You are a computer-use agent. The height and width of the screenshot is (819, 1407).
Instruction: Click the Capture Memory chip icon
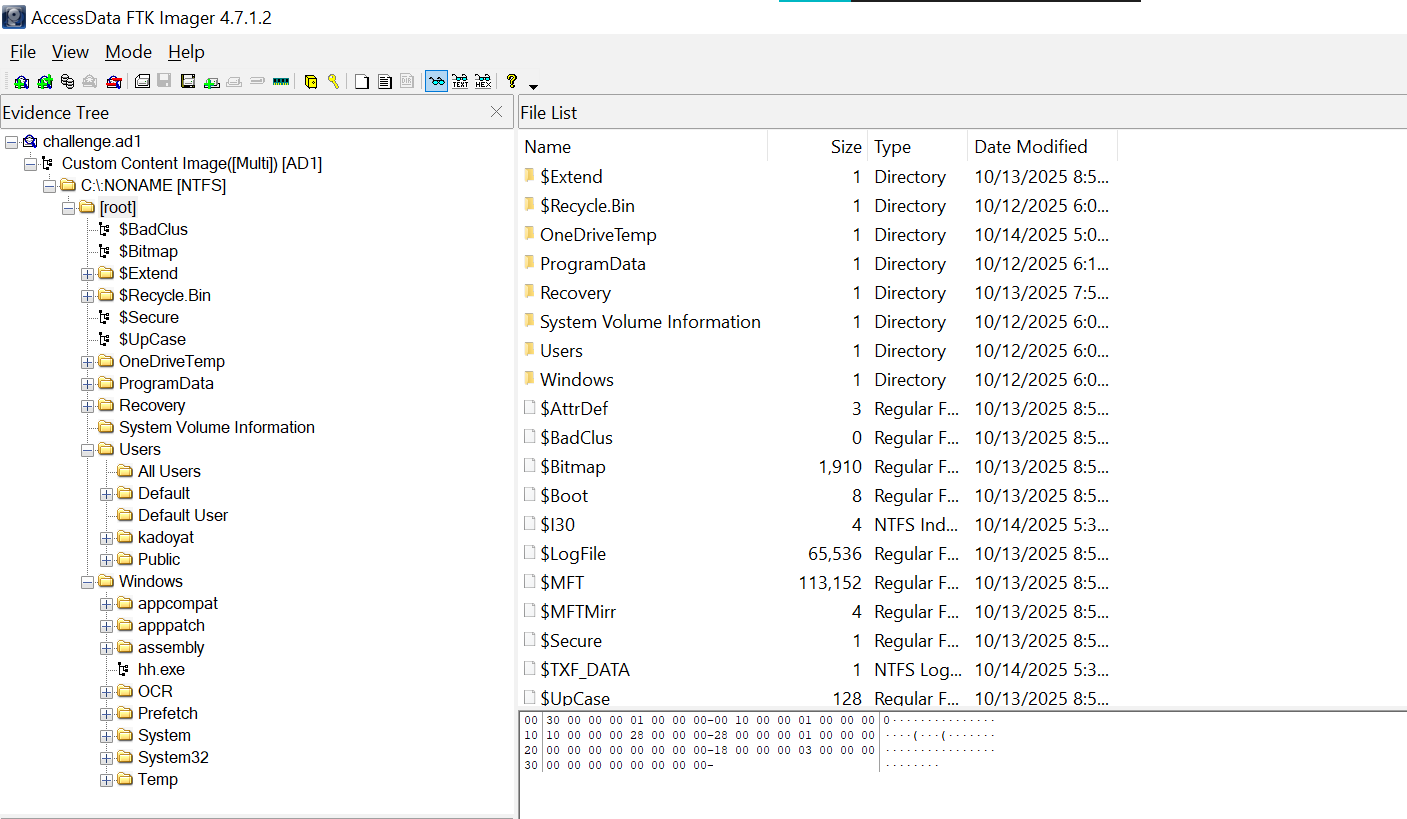pos(281,81)
